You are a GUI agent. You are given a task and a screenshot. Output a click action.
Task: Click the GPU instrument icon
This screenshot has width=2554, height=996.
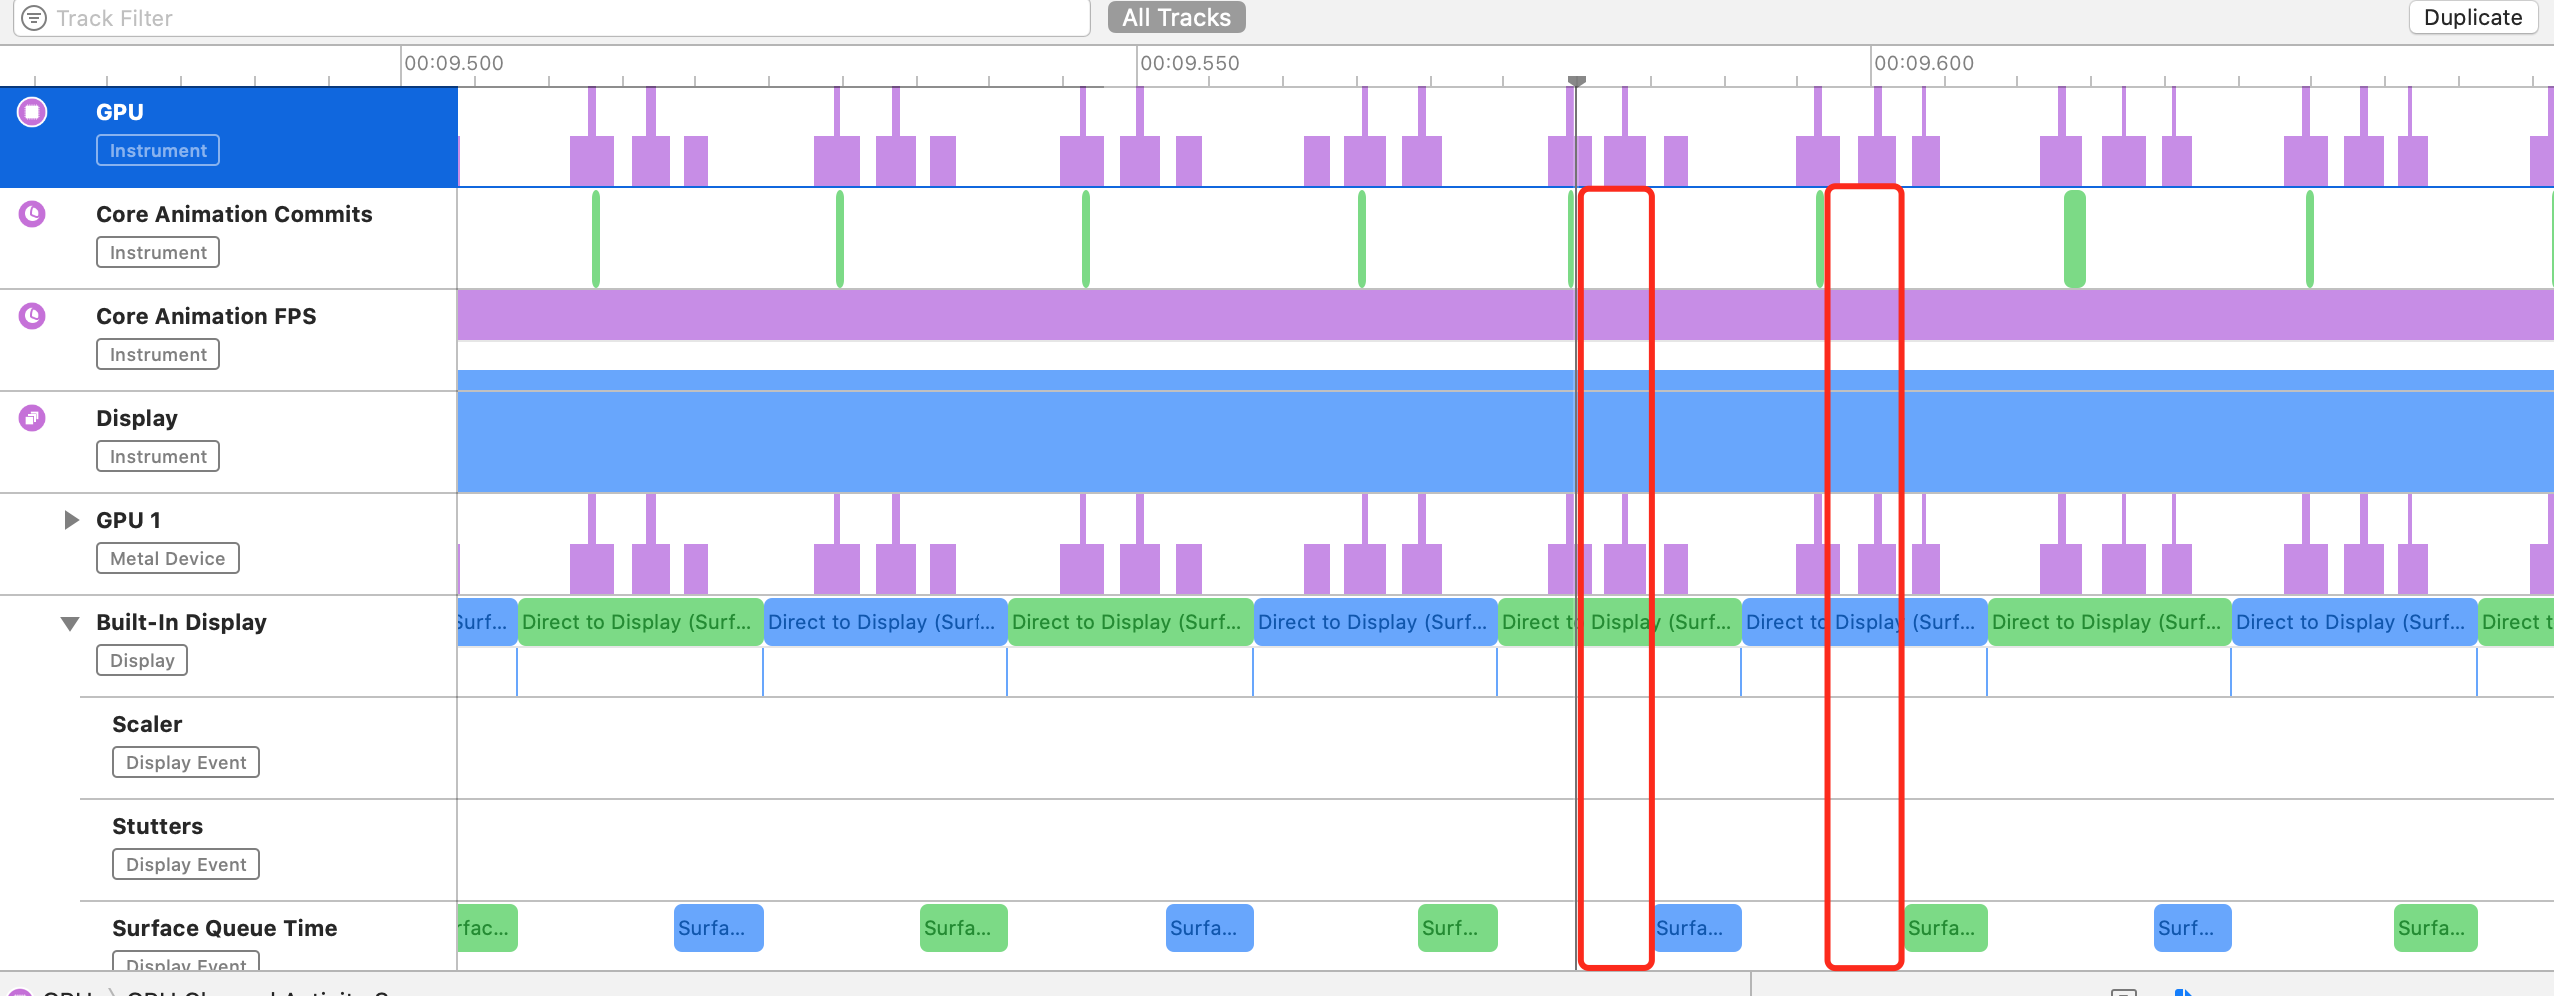pos(32,112)
